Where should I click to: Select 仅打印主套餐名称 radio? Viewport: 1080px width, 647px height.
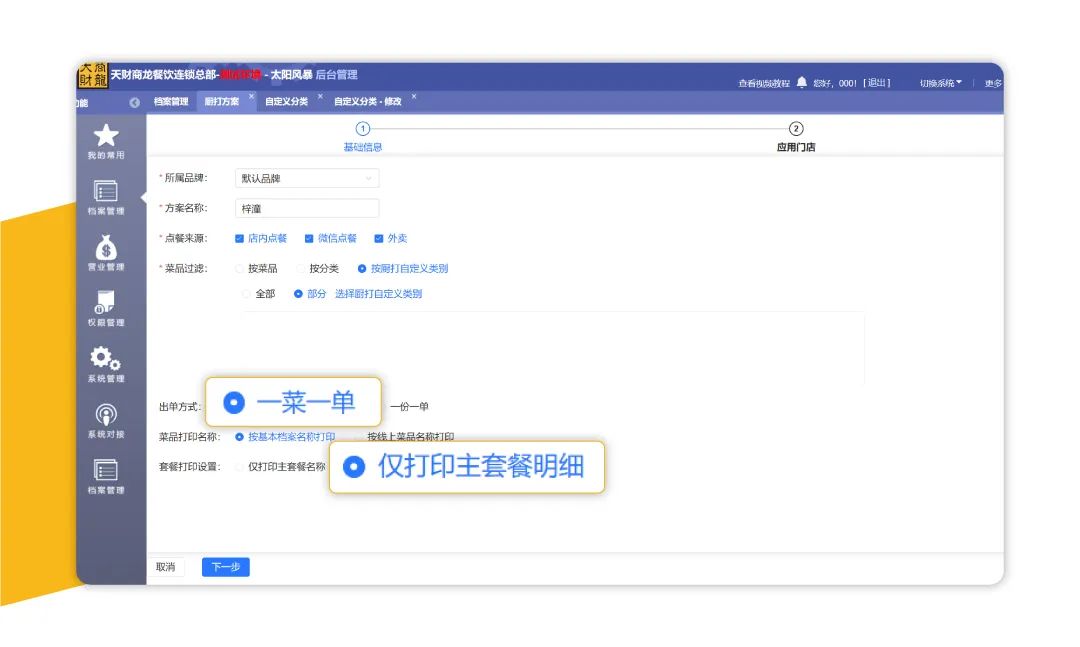[240, 467]
